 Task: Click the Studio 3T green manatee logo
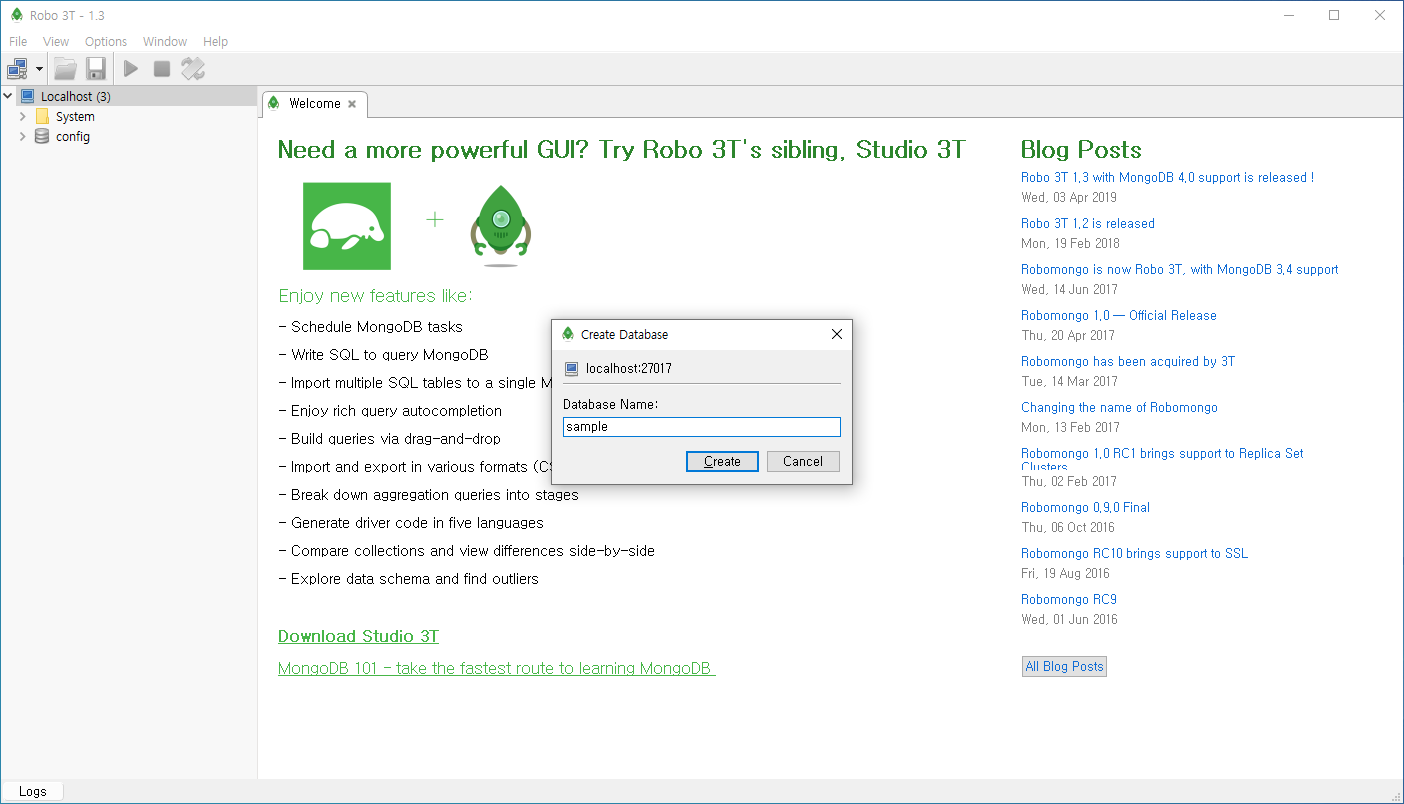click(347, 226)
